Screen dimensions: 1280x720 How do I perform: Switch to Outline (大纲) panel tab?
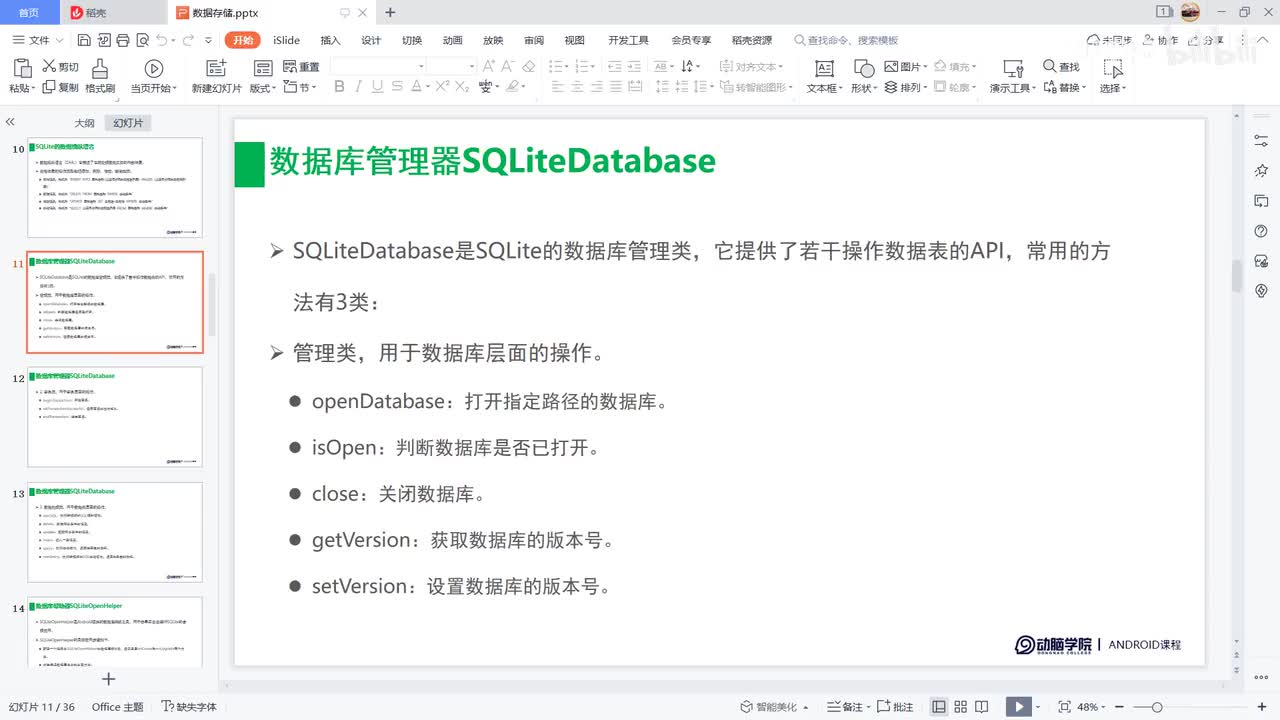[x=85, y=123]
